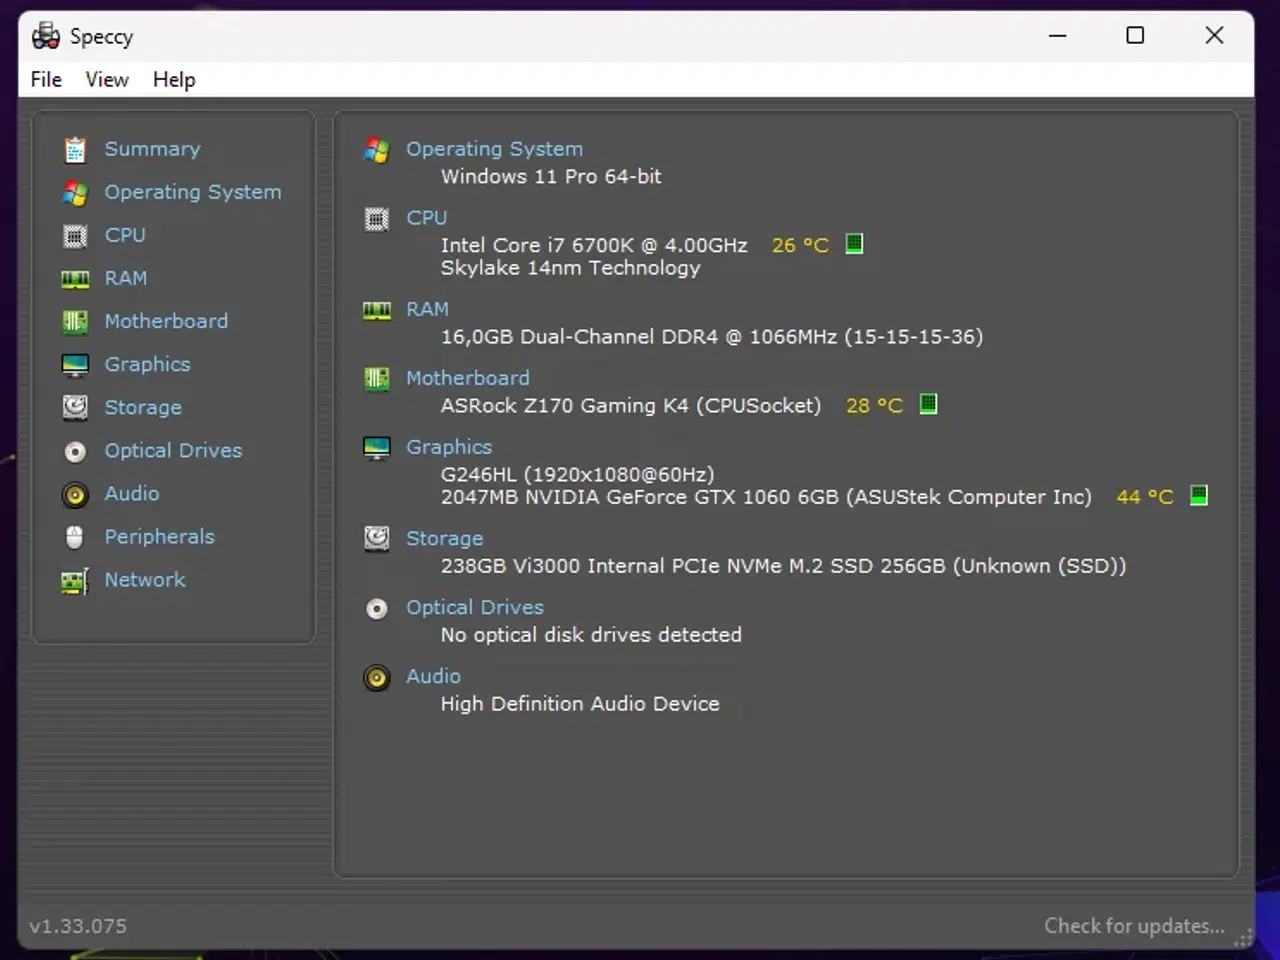1280x960 pixels.
Task: Select the Summary icon in the sidebar
Action: click(x=75, y=148)
